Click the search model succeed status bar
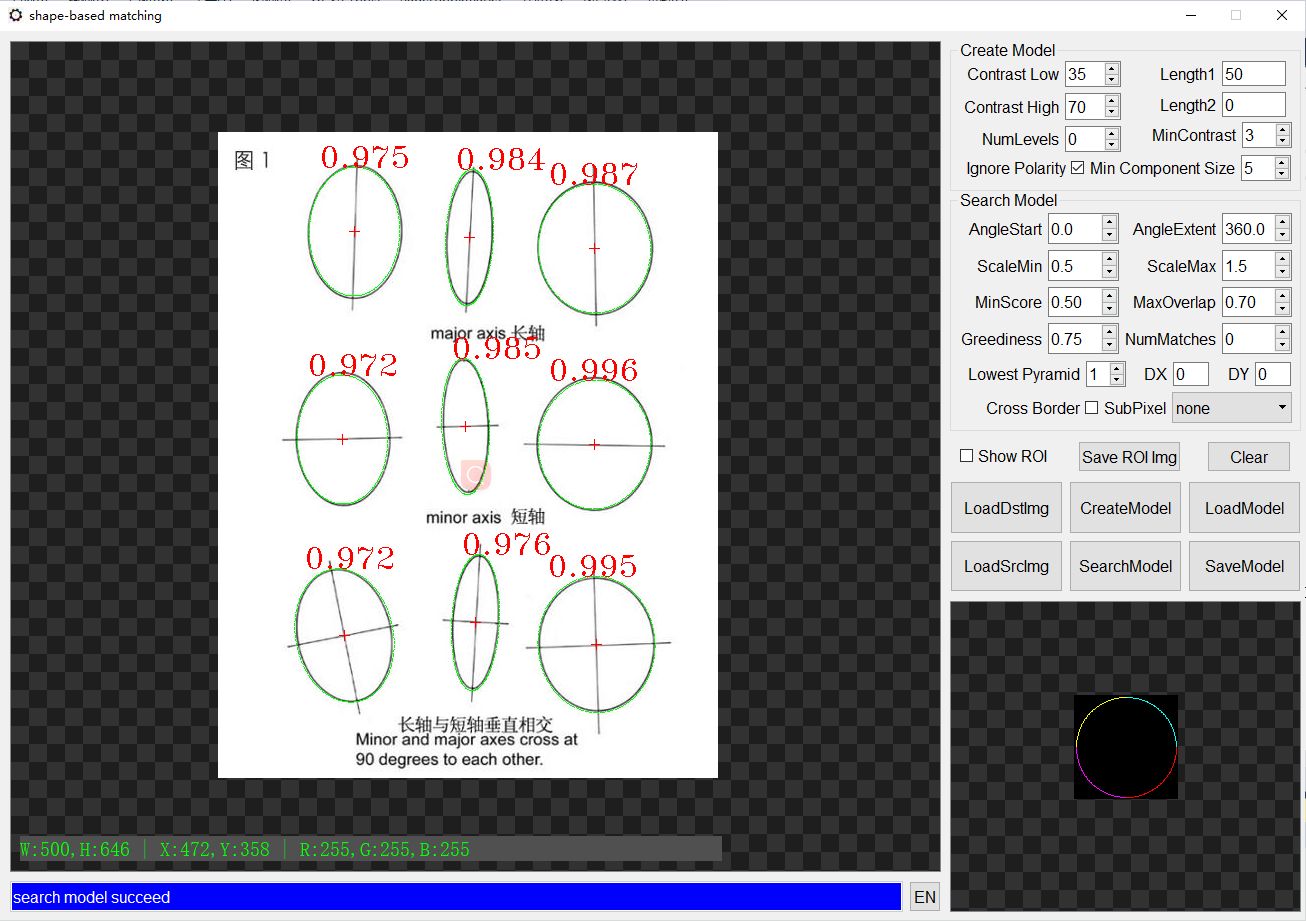The height and width of the screenshot is (921, 1306). pos(456,897)
